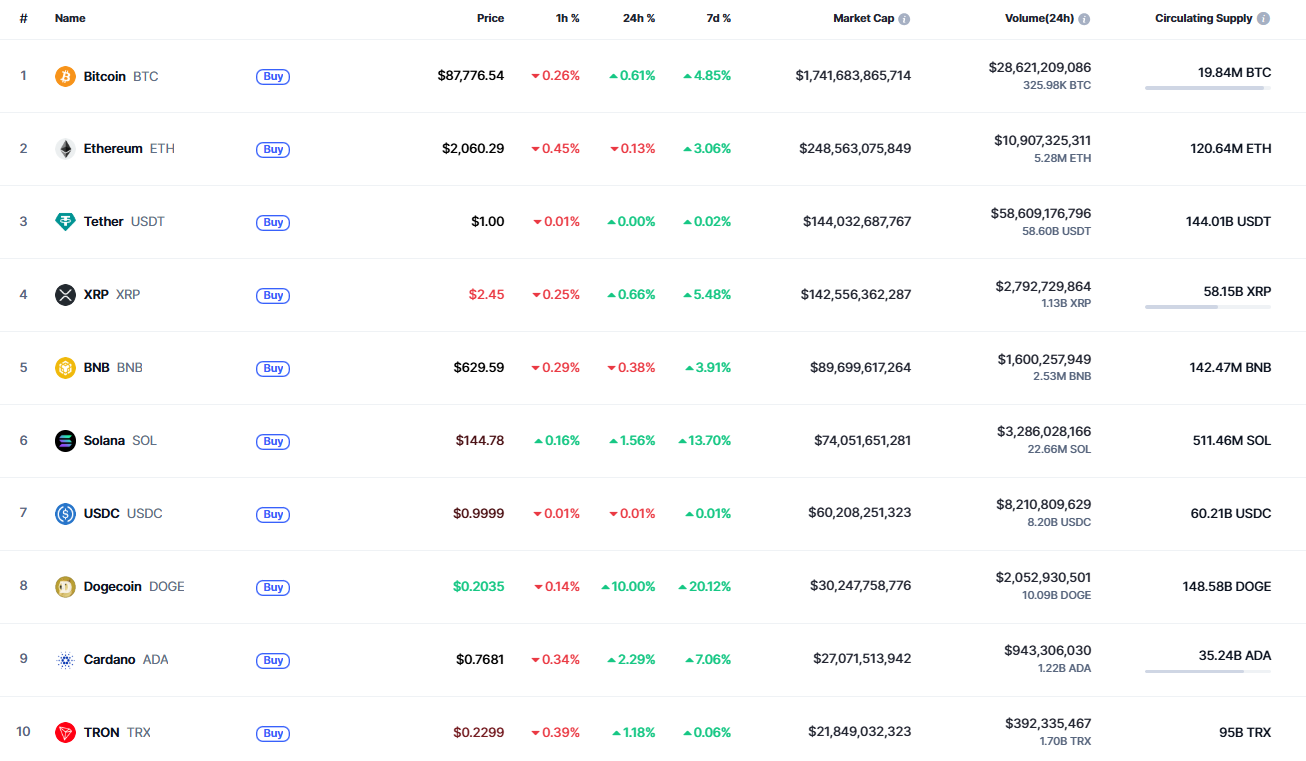Viewport: 1306px width, 761px height.
Task: Click the TRON logo icon
Action: (x=65, y=733)
